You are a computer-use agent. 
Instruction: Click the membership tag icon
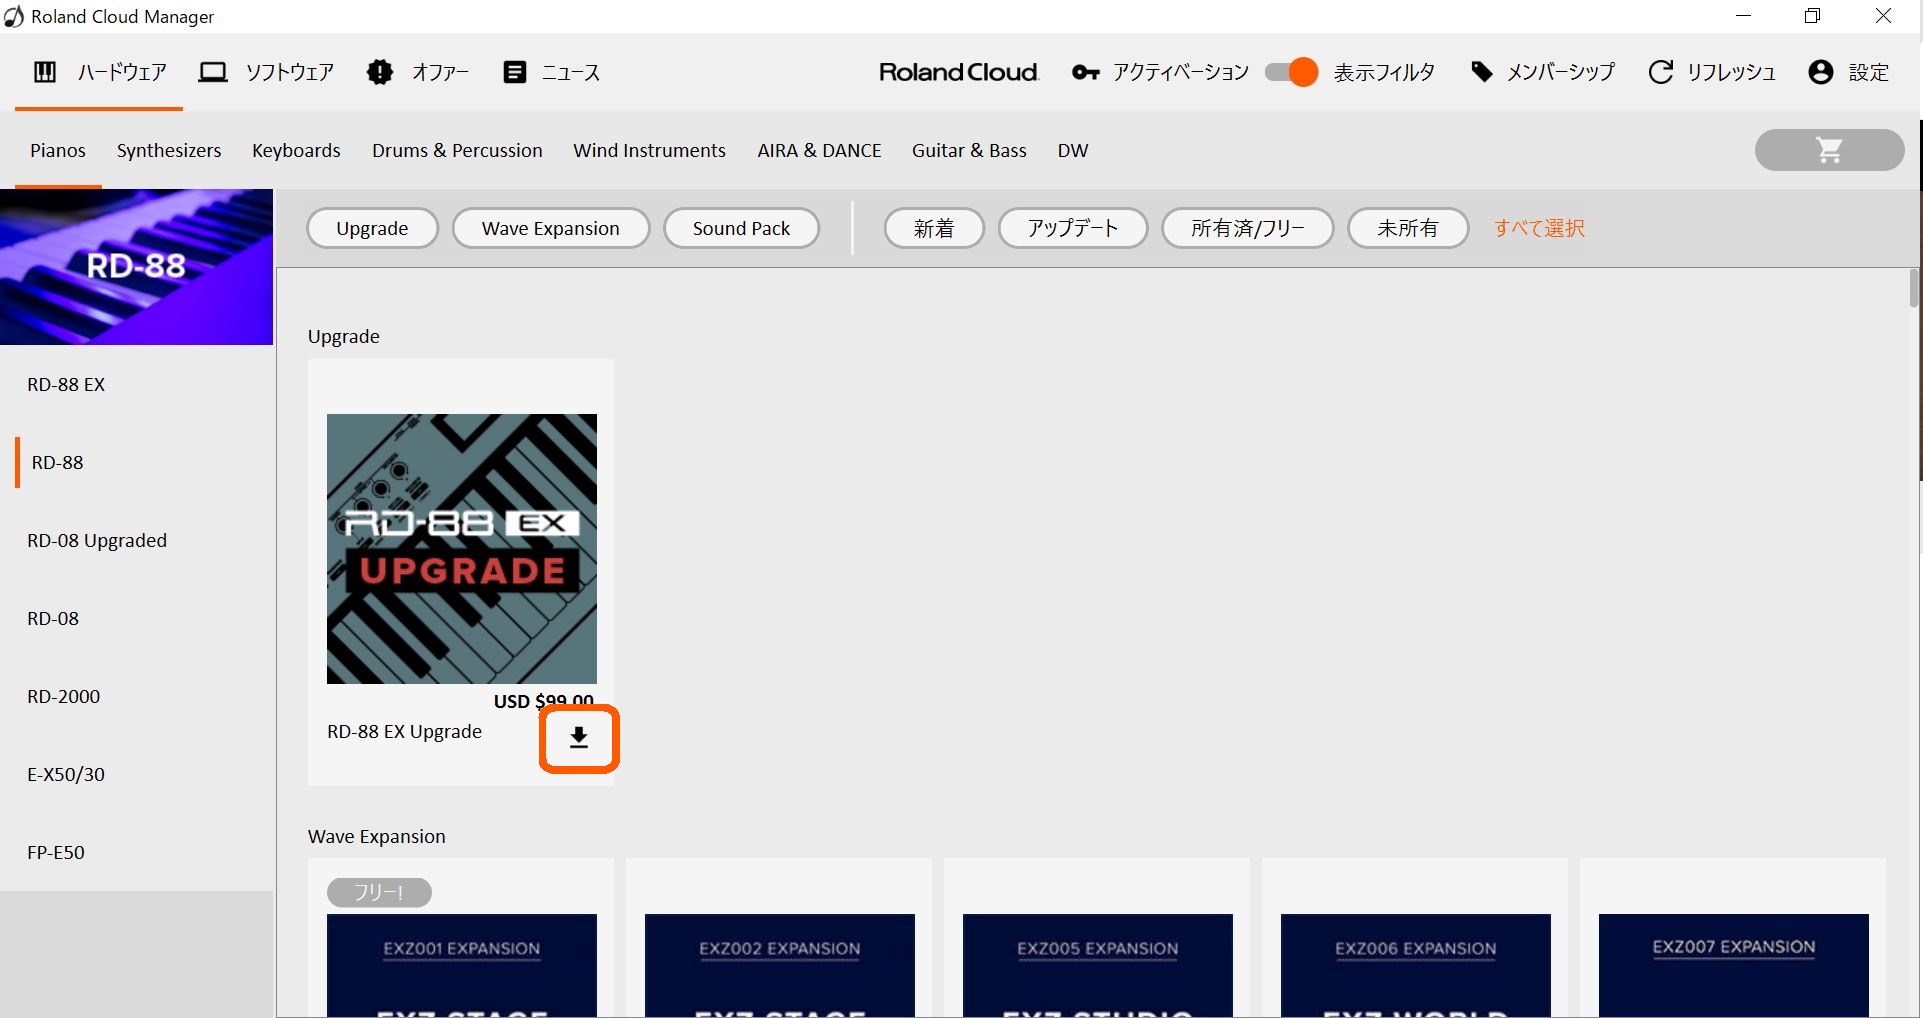tap(1482, 72)
